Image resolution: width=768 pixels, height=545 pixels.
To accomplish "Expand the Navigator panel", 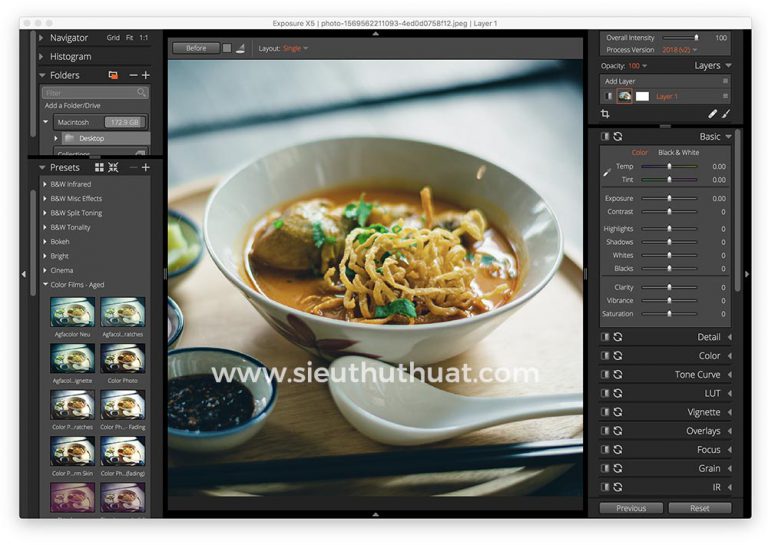I will coord(42,38).
